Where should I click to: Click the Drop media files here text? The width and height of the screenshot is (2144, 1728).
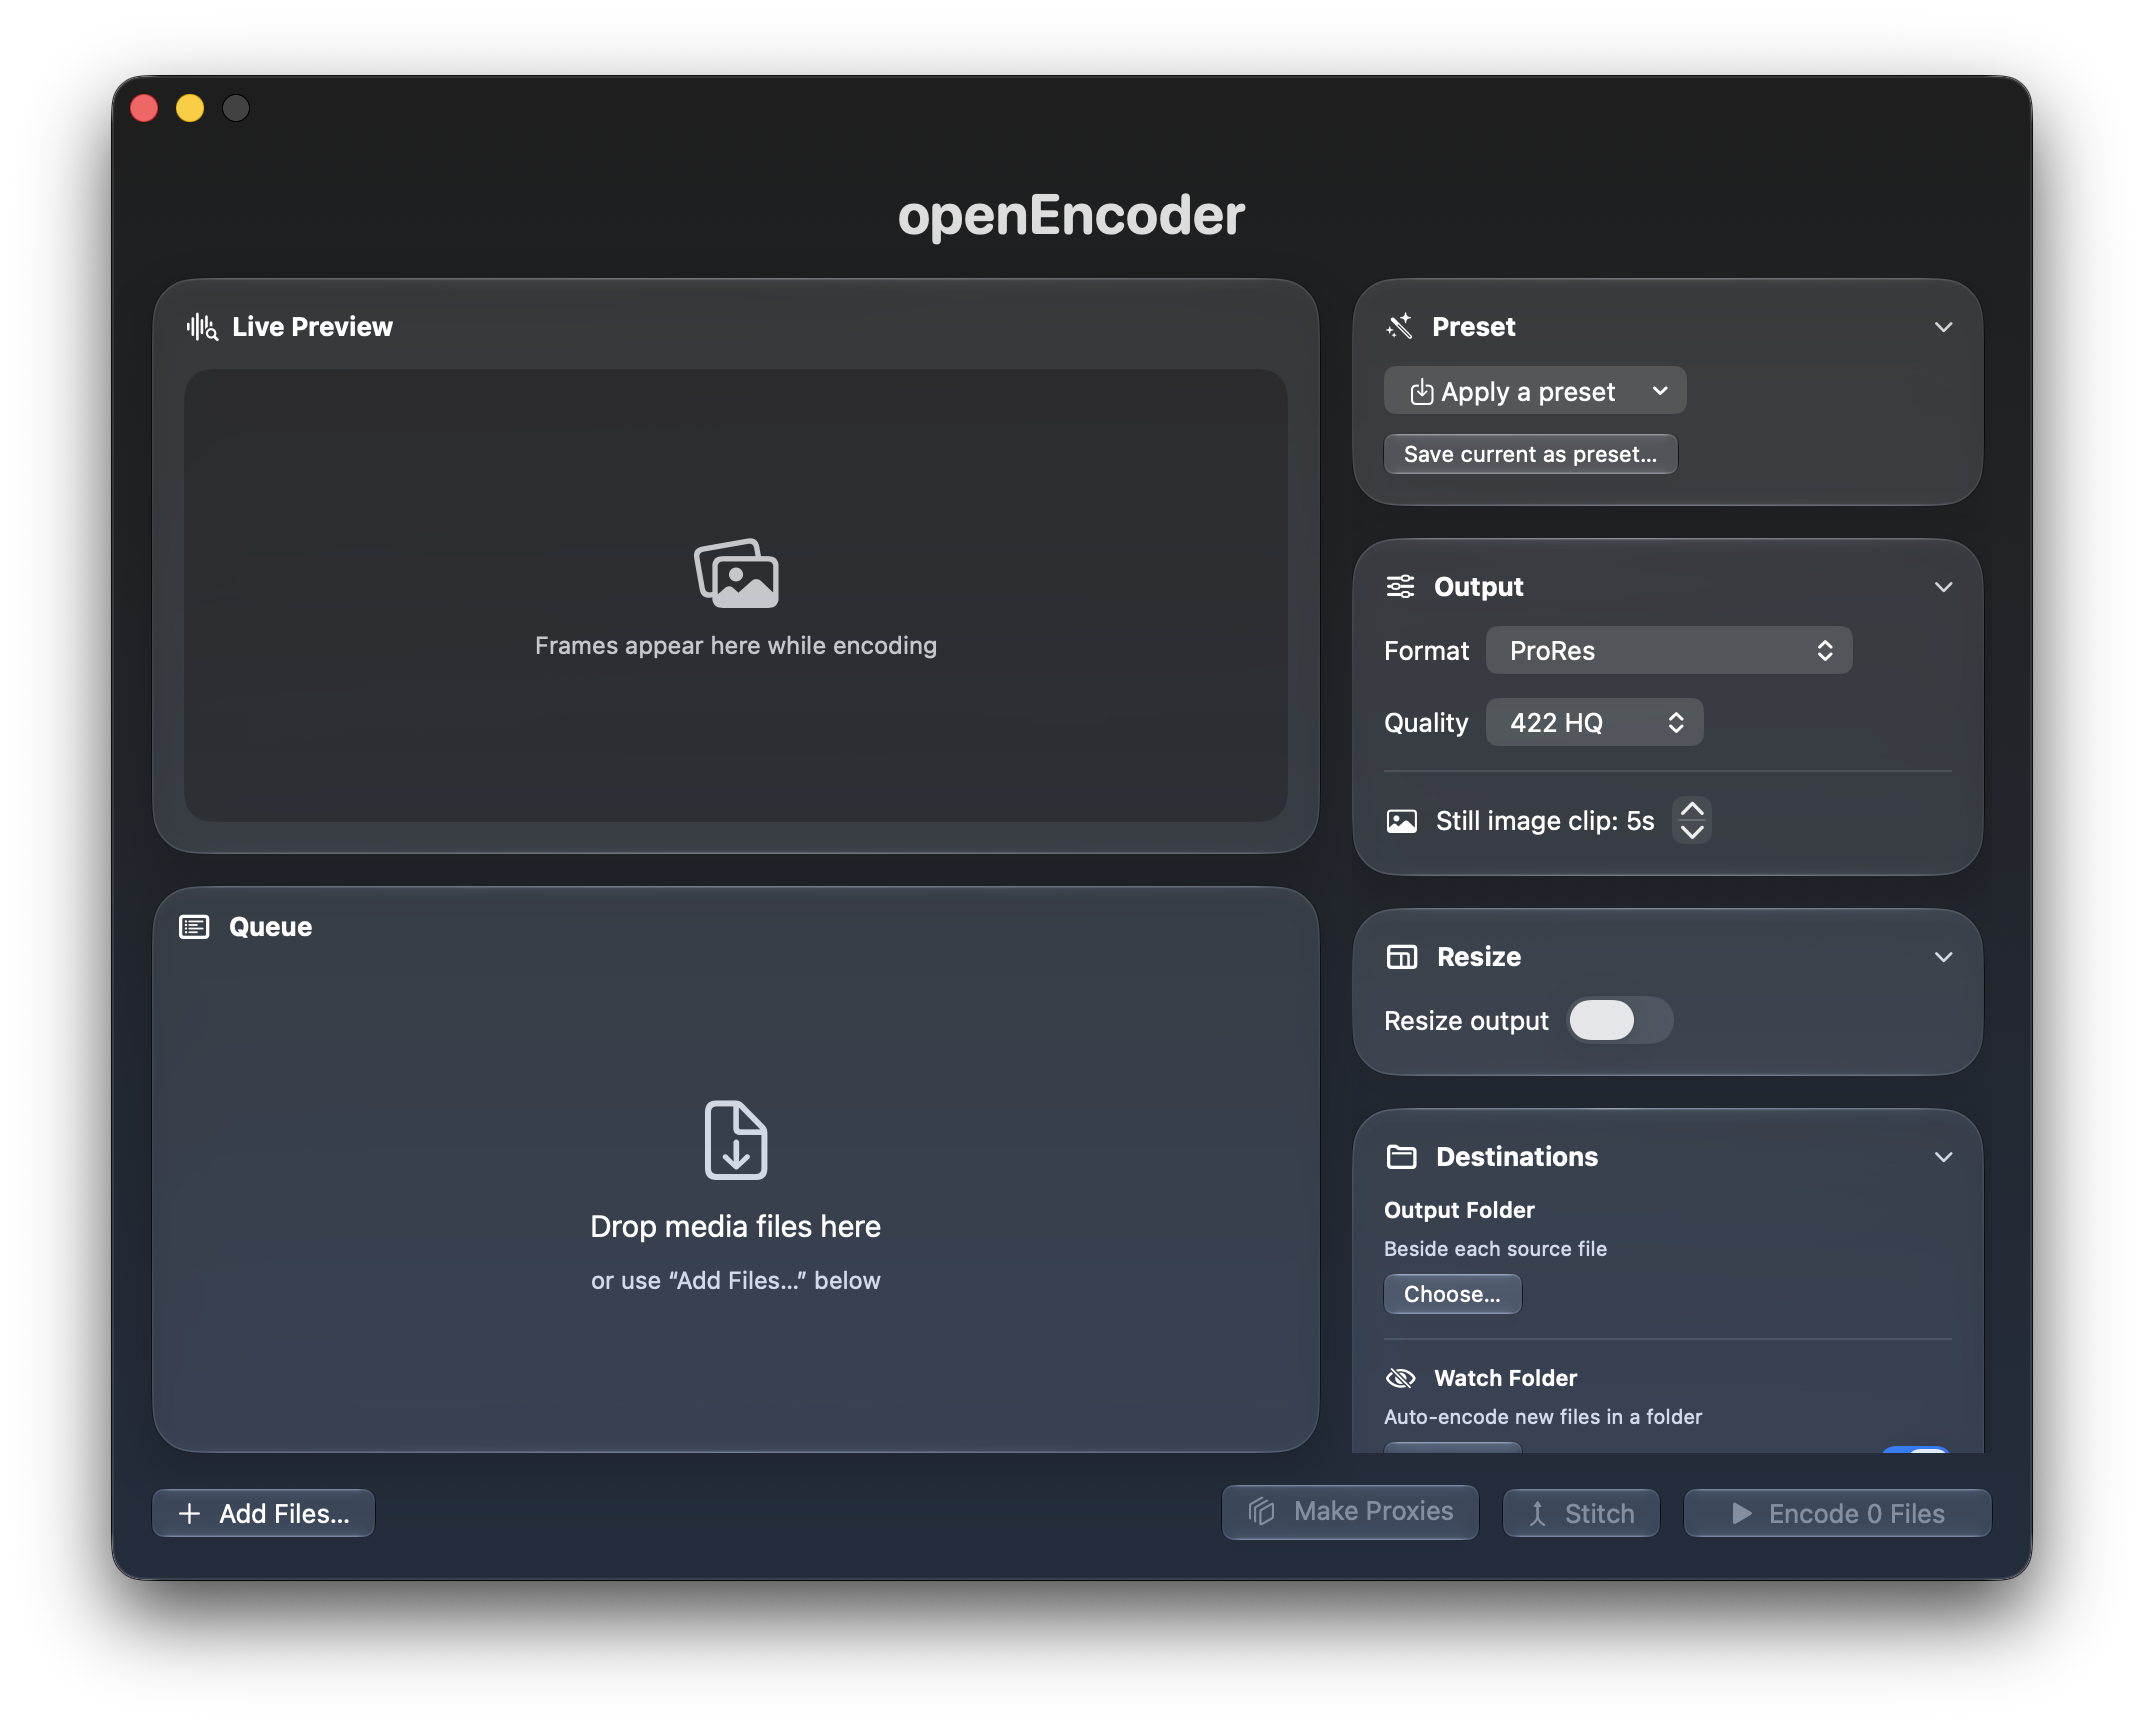point(735,1227)
